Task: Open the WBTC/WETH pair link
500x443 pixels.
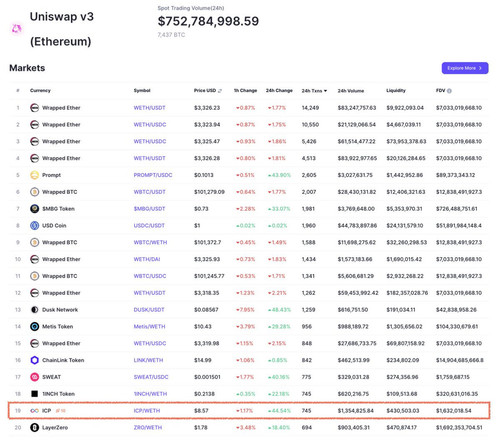Action: [150, 242]
